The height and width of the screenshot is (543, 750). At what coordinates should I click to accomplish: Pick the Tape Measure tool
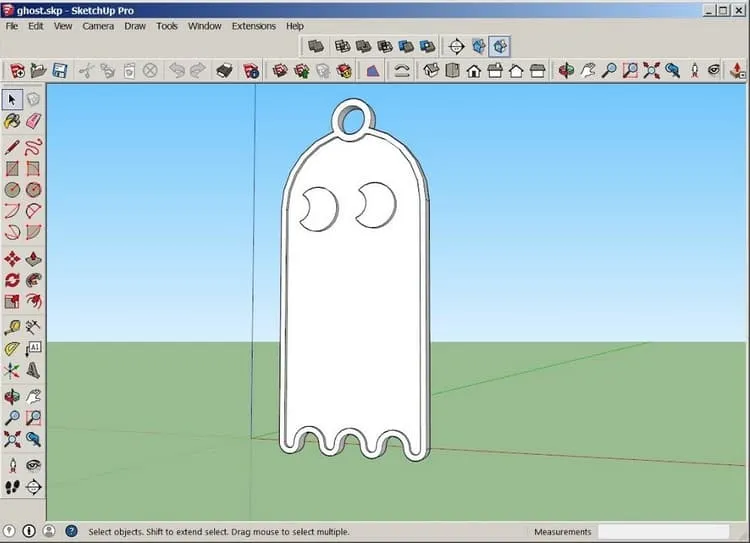12,327
